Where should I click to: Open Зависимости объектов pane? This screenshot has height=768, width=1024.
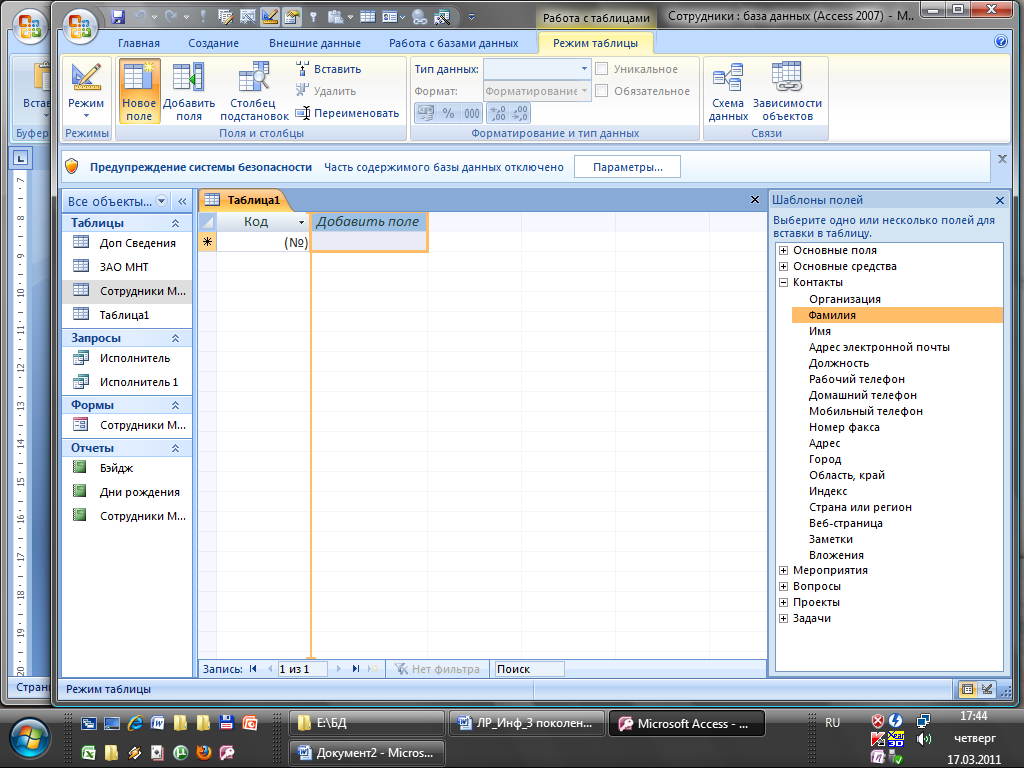coord(787,91)
